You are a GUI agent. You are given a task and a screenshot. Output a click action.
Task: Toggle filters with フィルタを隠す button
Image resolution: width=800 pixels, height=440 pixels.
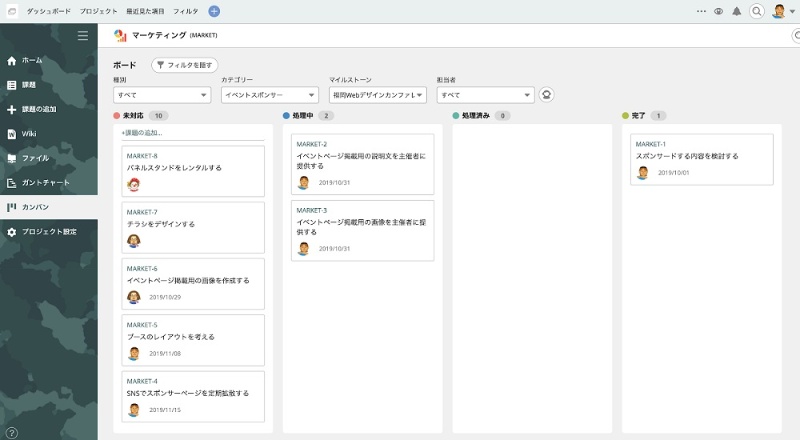(184, 64)
